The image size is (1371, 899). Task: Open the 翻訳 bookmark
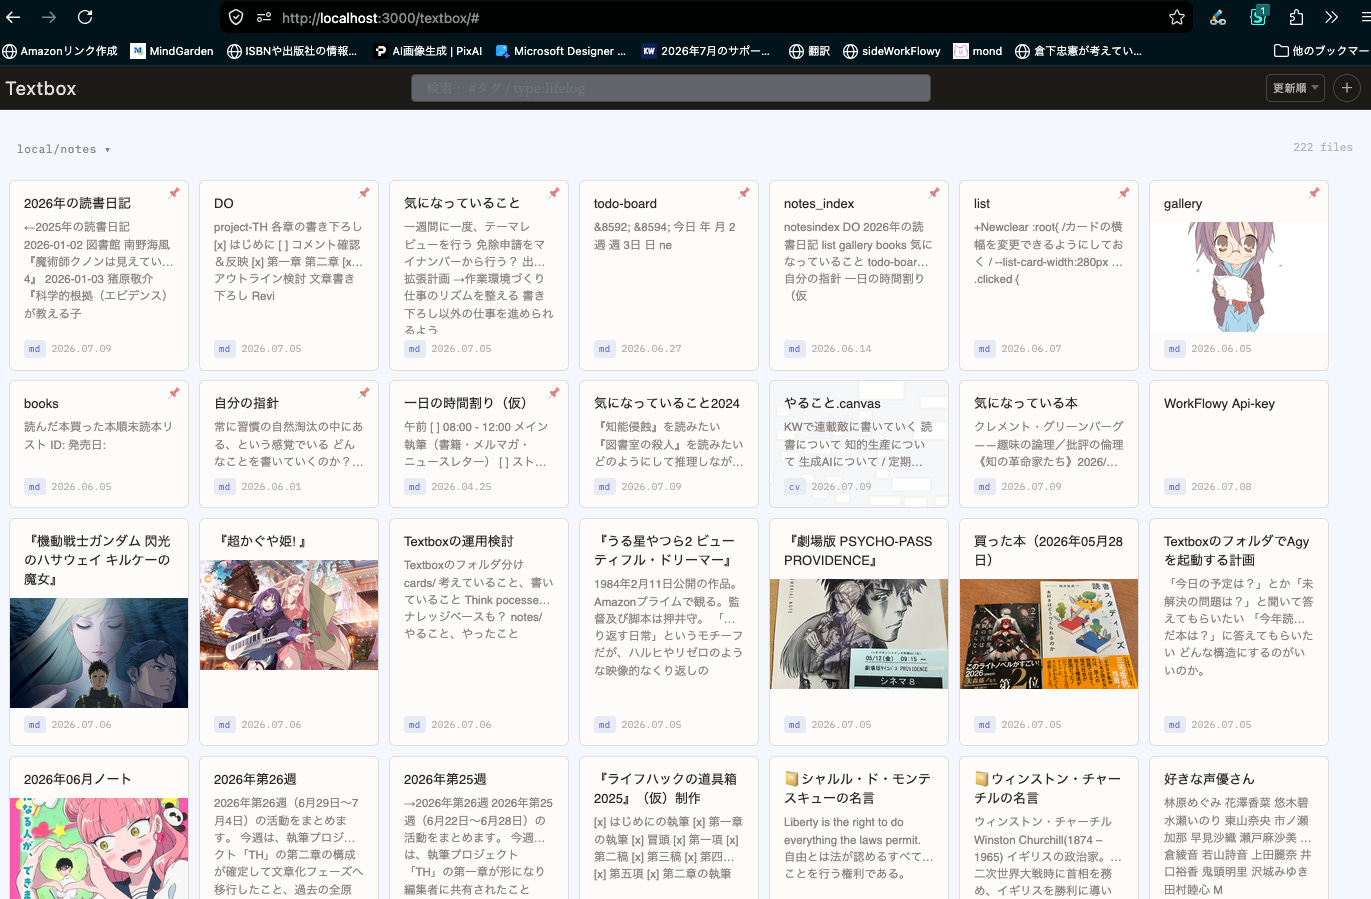pos(810,51)
